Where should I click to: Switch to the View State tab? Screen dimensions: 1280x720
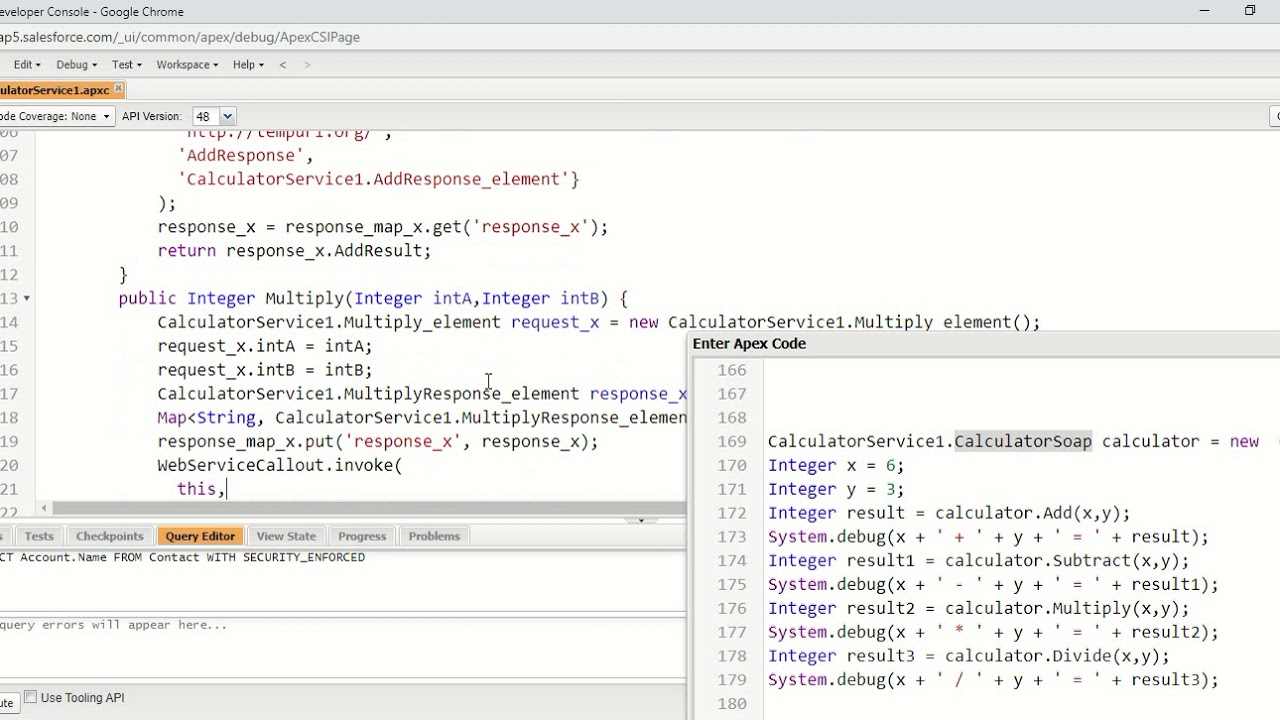tap(286, 536)
